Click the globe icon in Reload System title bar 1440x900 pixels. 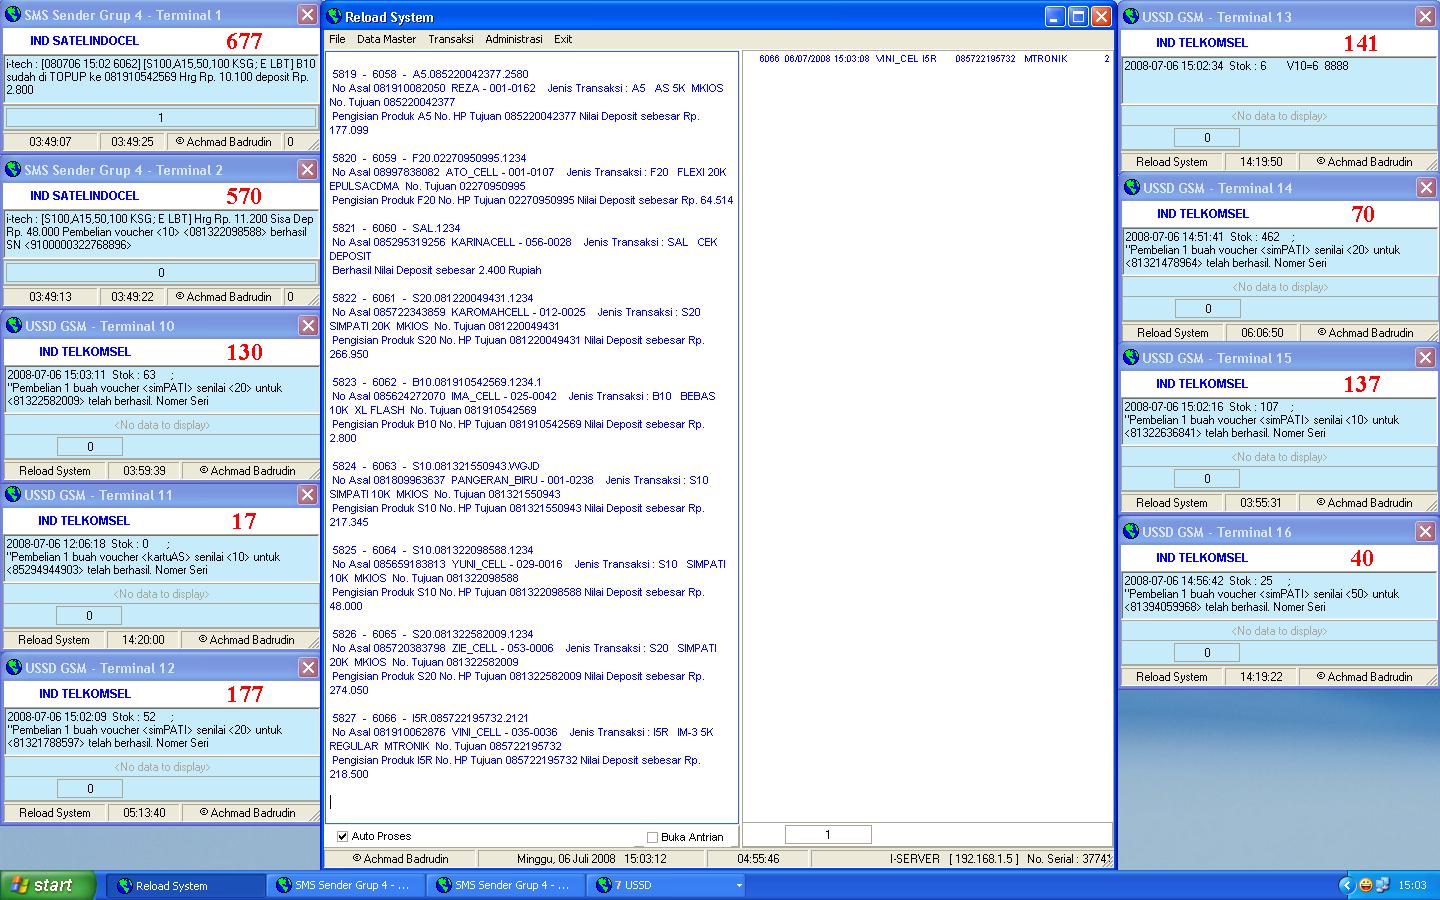pos(334,16)
